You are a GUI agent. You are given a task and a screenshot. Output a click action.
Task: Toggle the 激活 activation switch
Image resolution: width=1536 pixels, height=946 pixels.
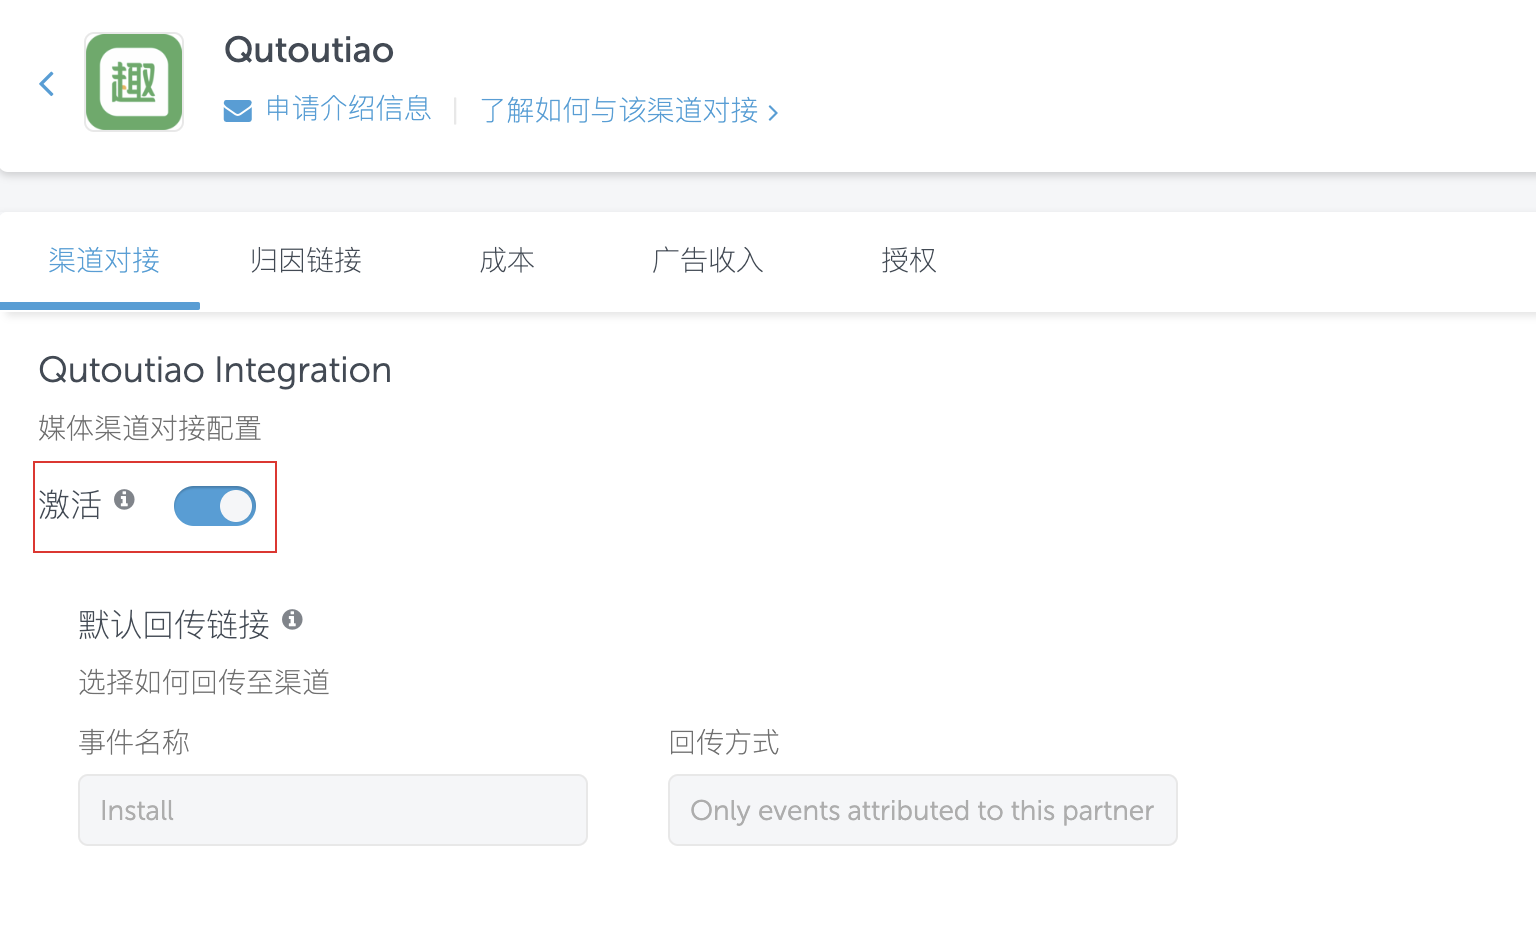pyautogui.click(x=215, y=506)
